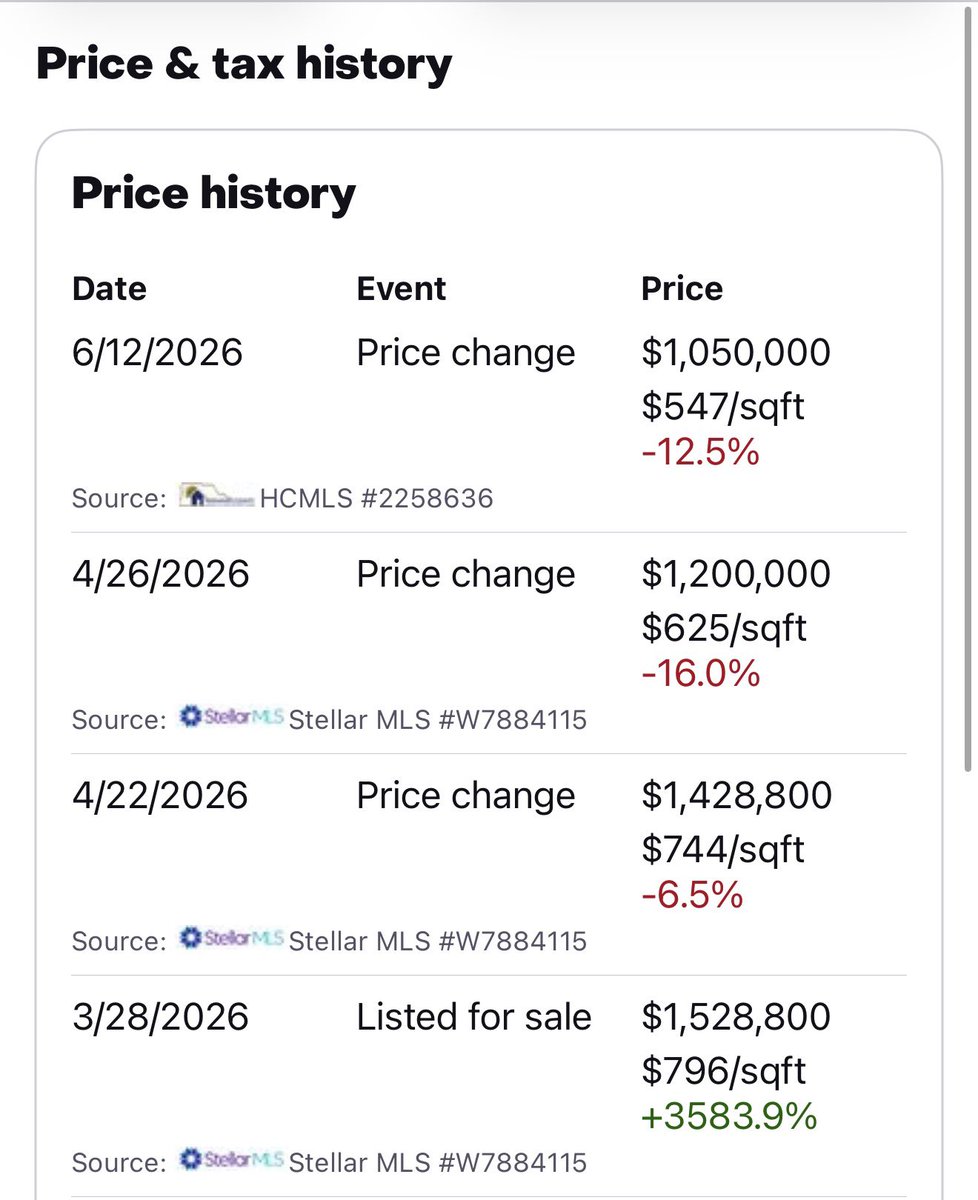Image resolution: width=978 pixels, height=1200 pixels.
Task: Click the HCMLS logo icon
Action: click(x=215, y=496)
